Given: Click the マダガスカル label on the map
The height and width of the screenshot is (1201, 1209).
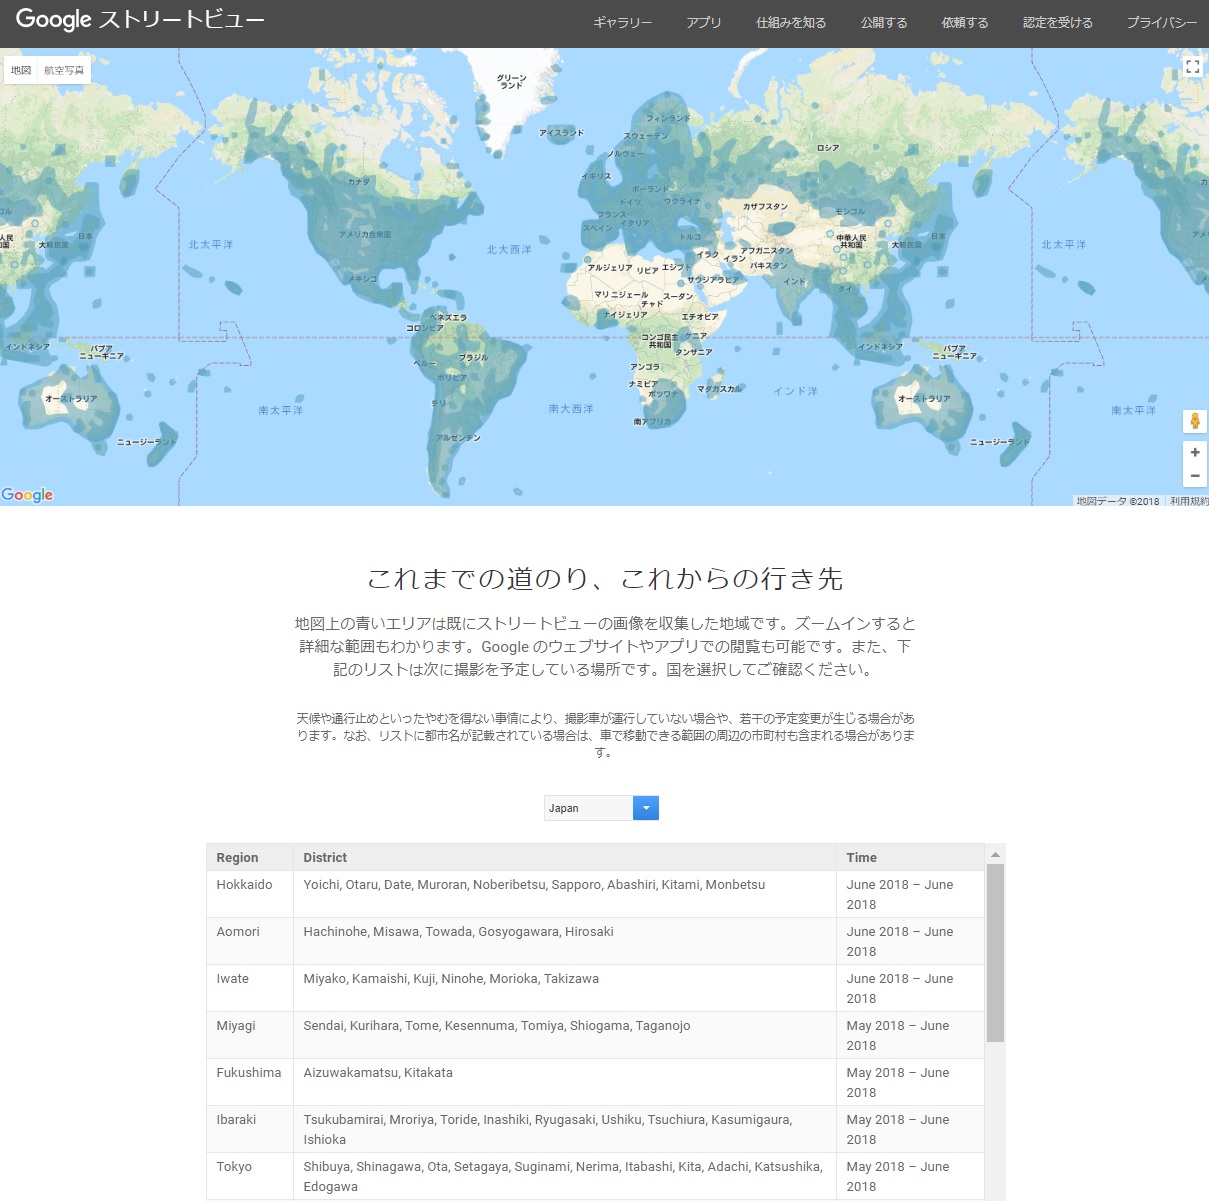Looking at the screenshot, I should pyautogui.click(x=720, y=389).
